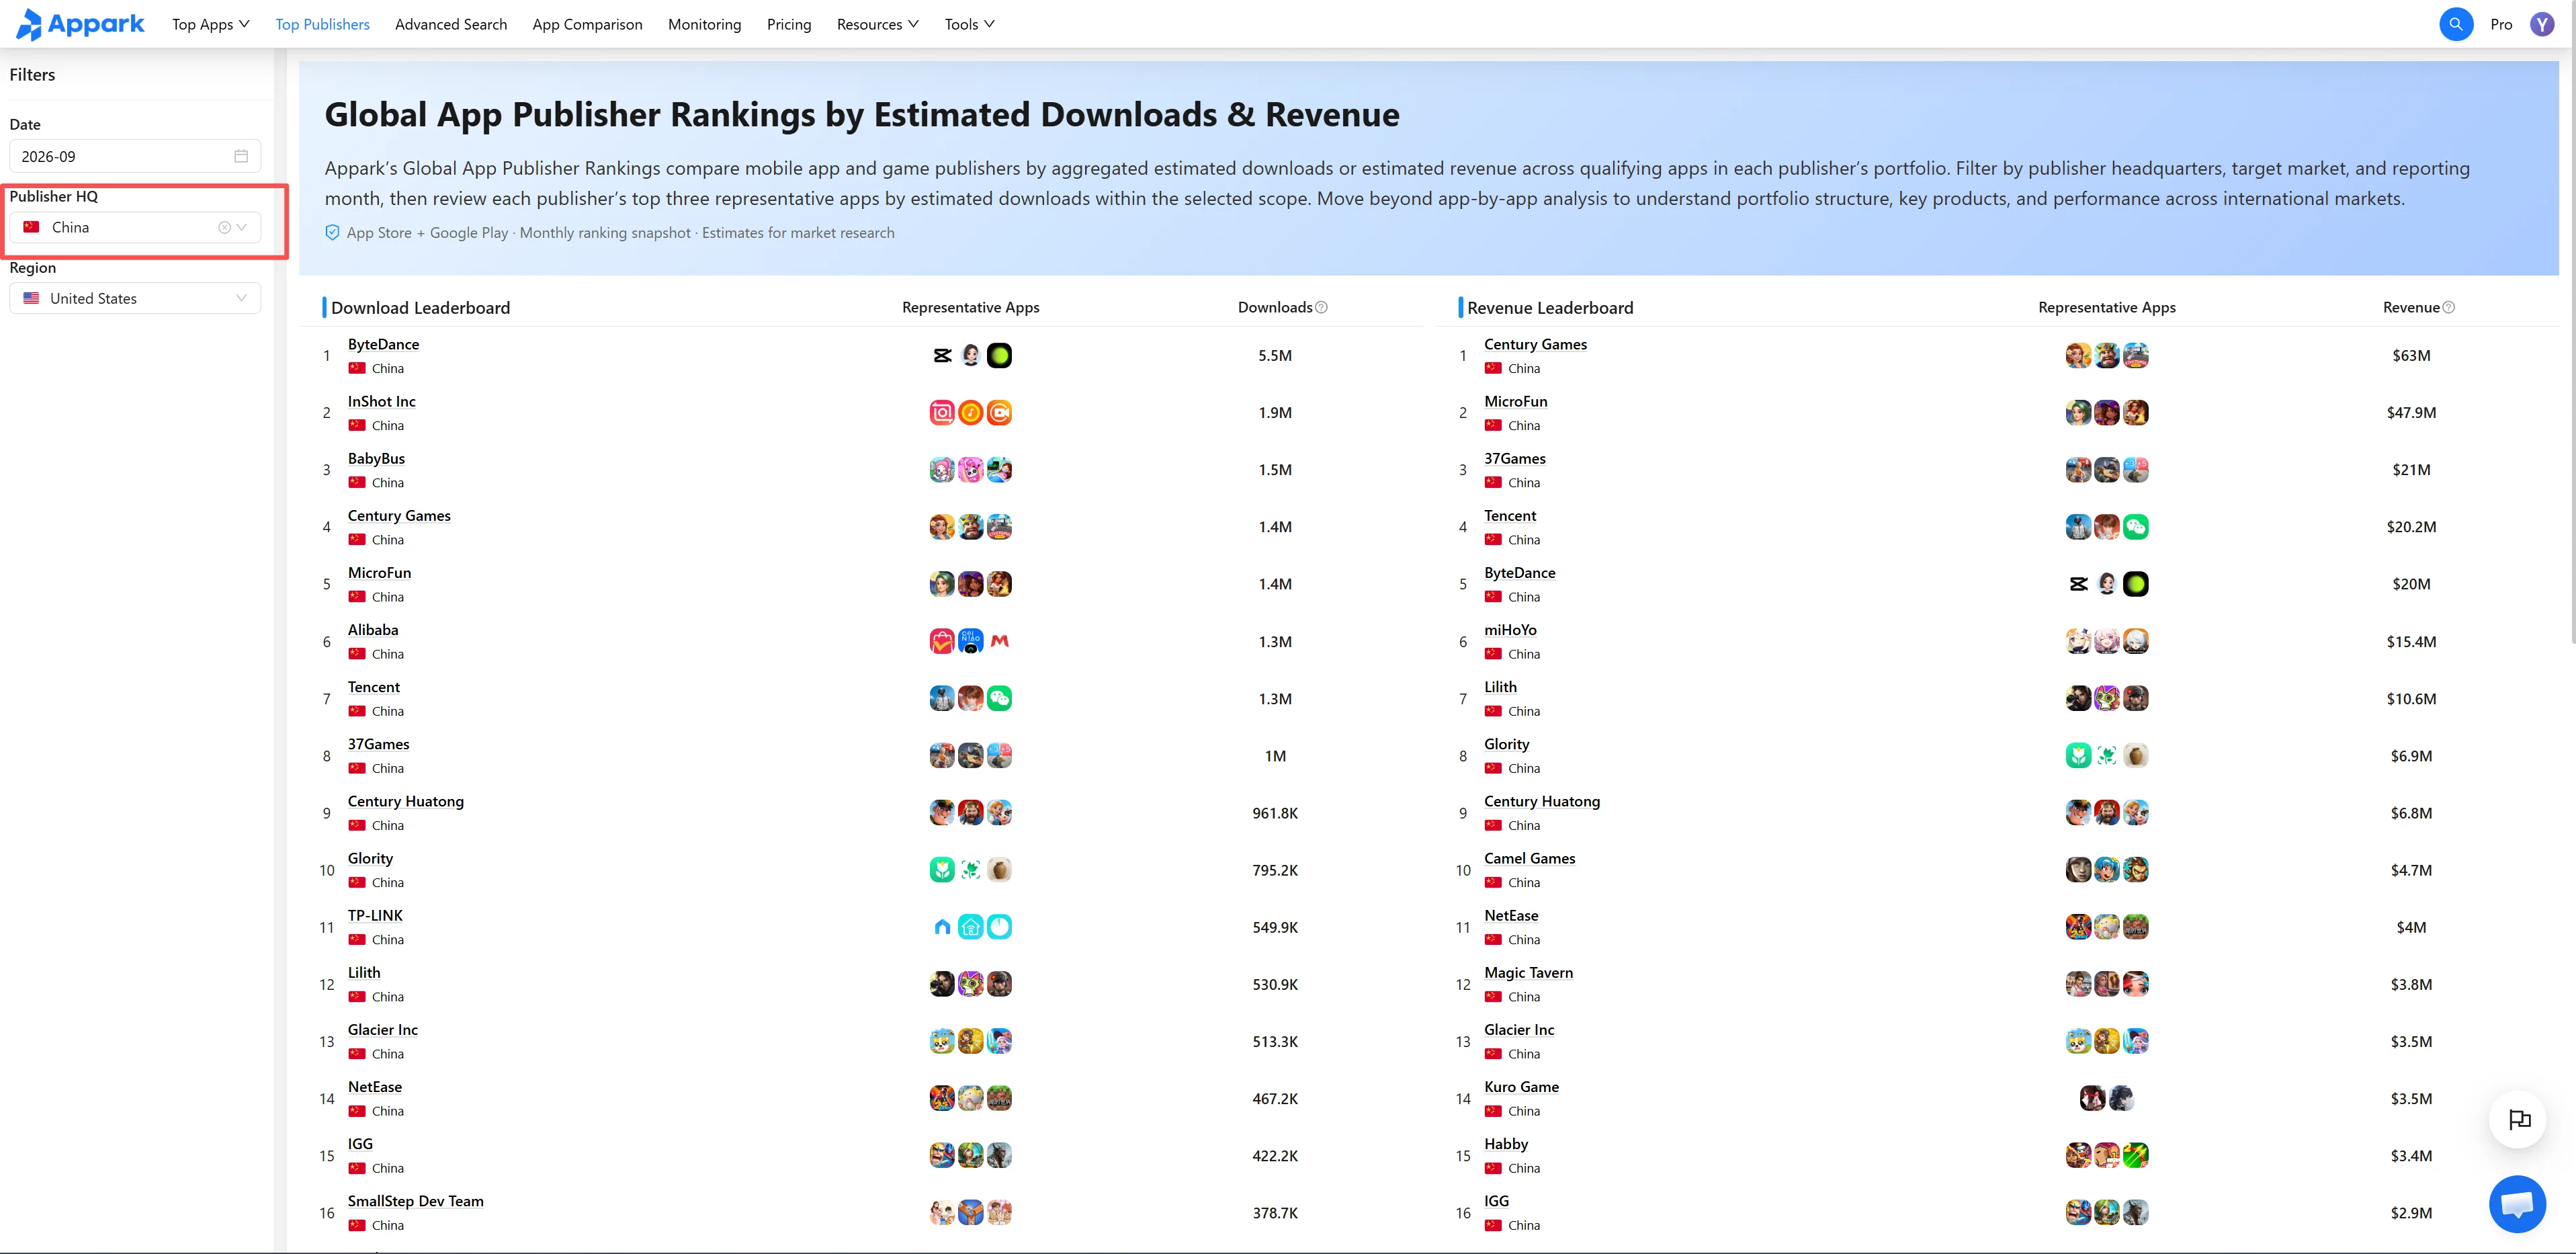2576x1254 pixels.
Task: Open the calendar icon in Date field
Action: click(241, 156)
